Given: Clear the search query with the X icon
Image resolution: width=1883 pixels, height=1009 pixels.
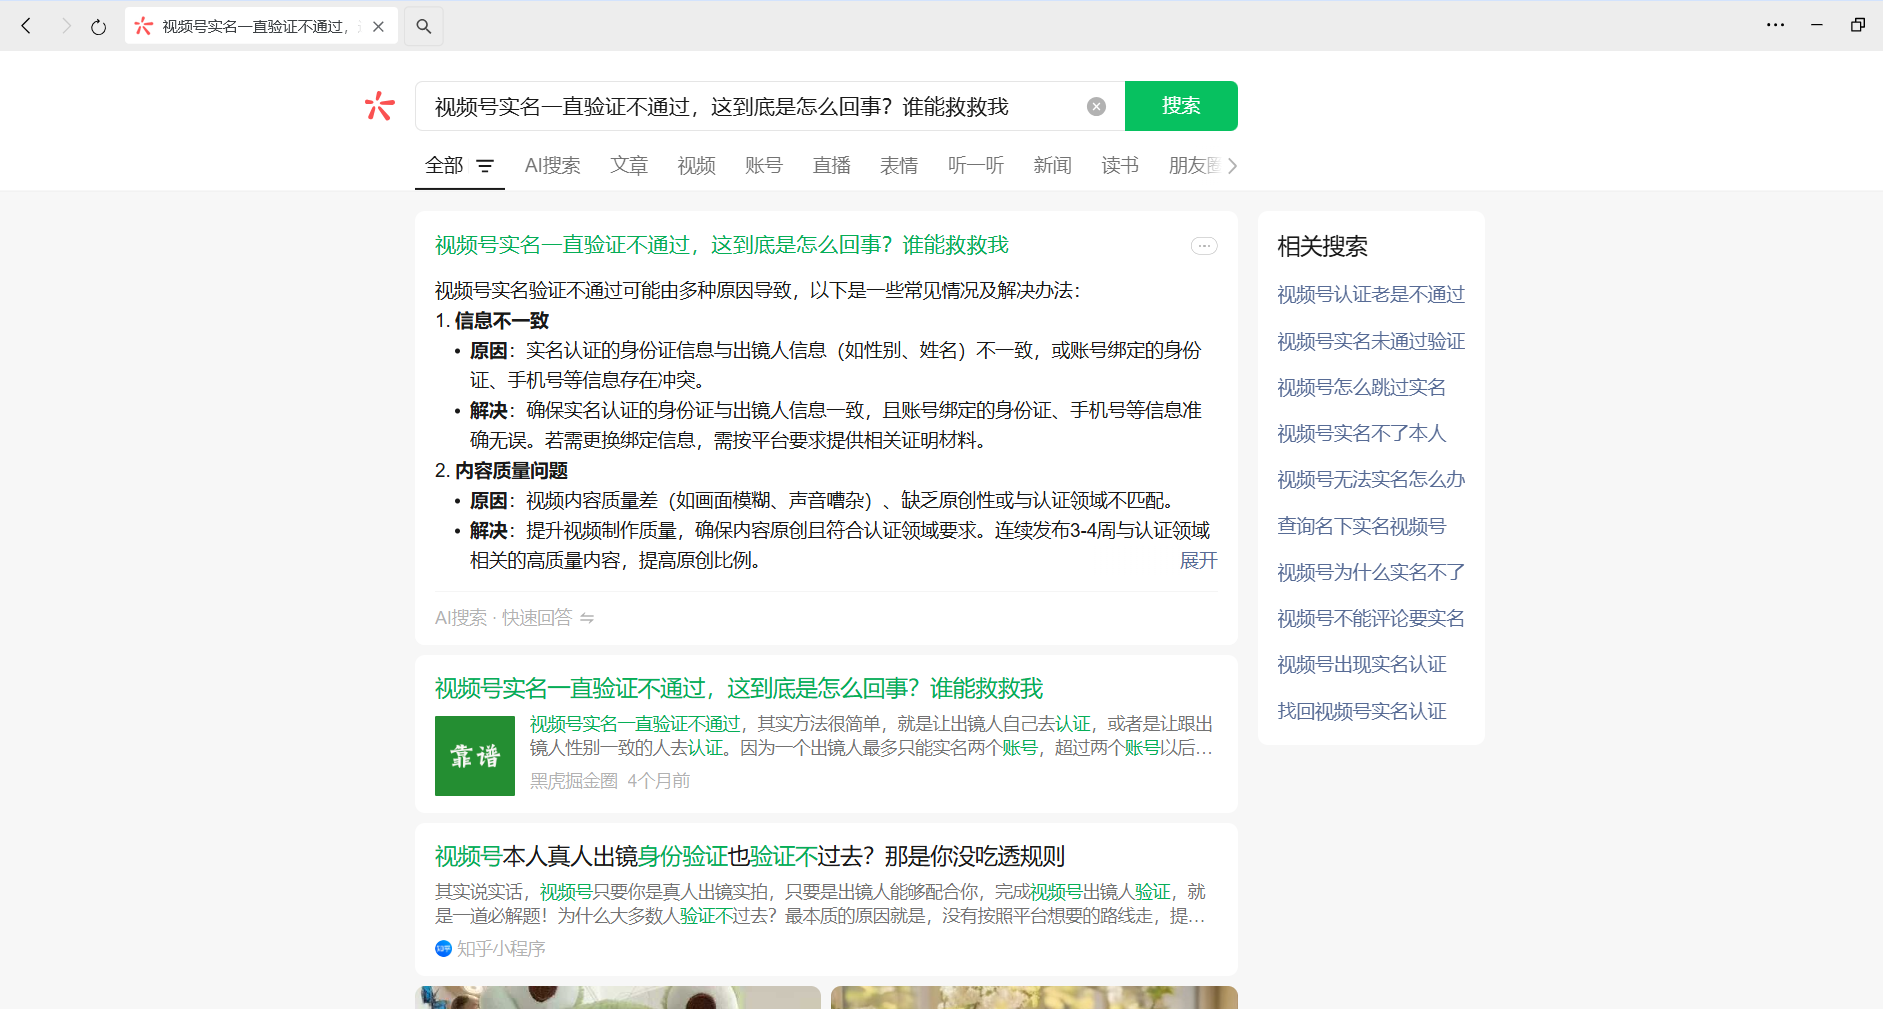Looking at the screenshot, I should tap(1097, 107).
